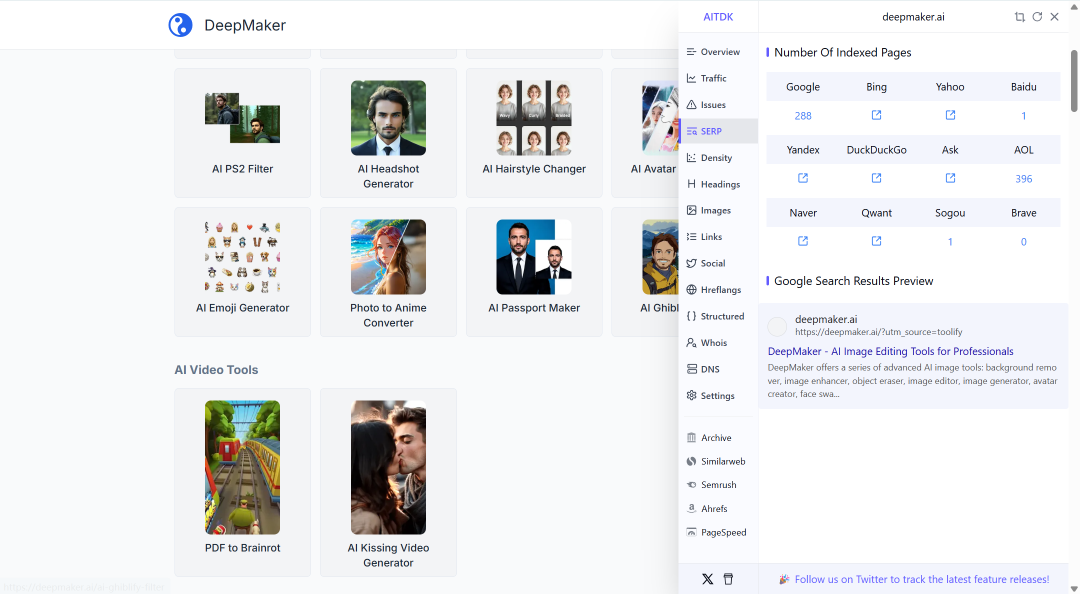Select the SERP sidebar item
Screen dimensions: 1080x594
[718, 131]
